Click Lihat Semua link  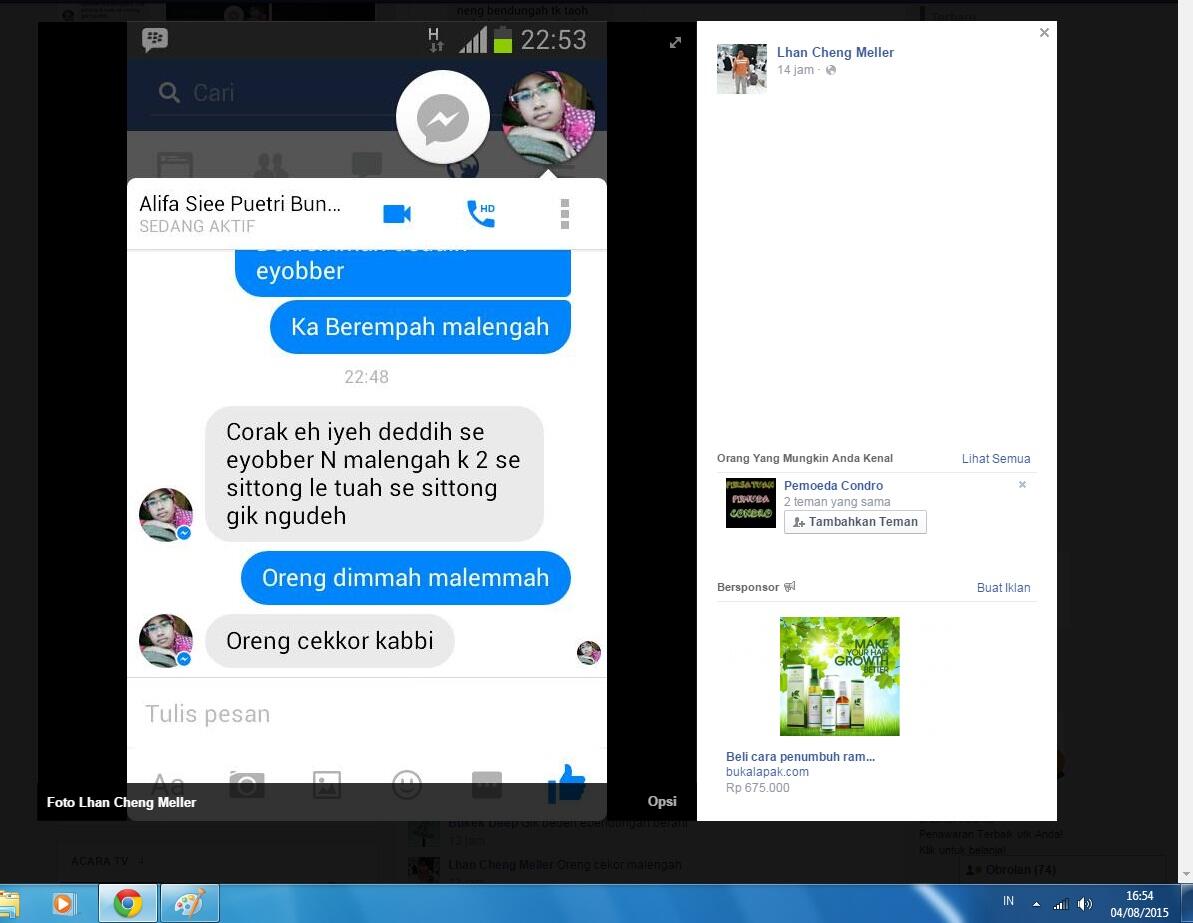[995, 459]
